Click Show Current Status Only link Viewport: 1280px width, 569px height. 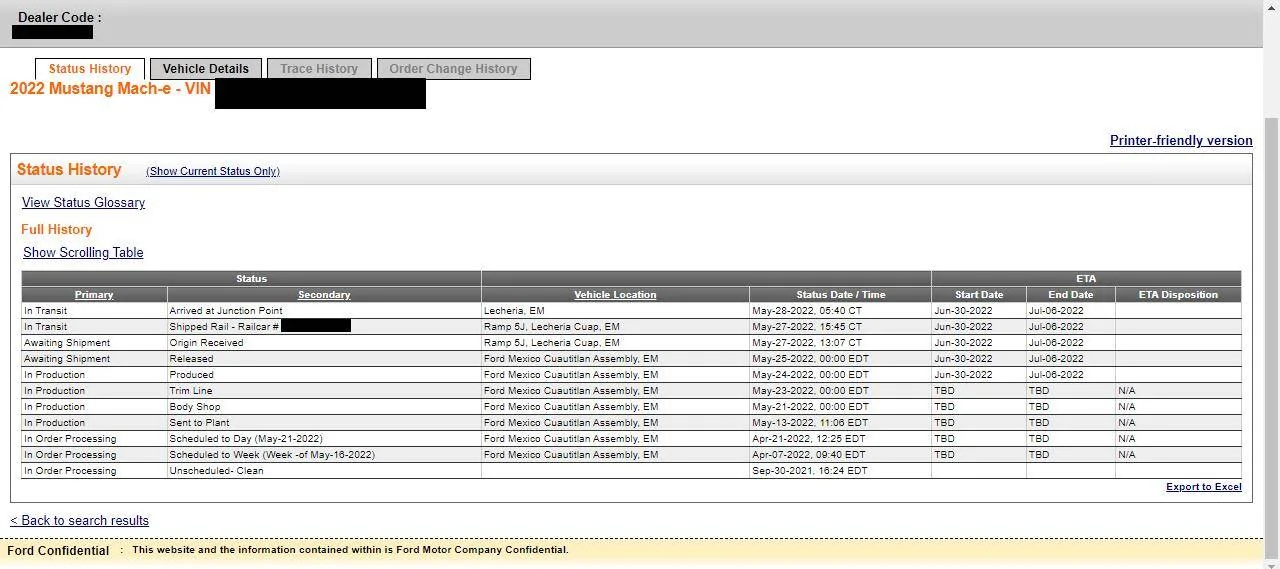click(x=213, y=172)
